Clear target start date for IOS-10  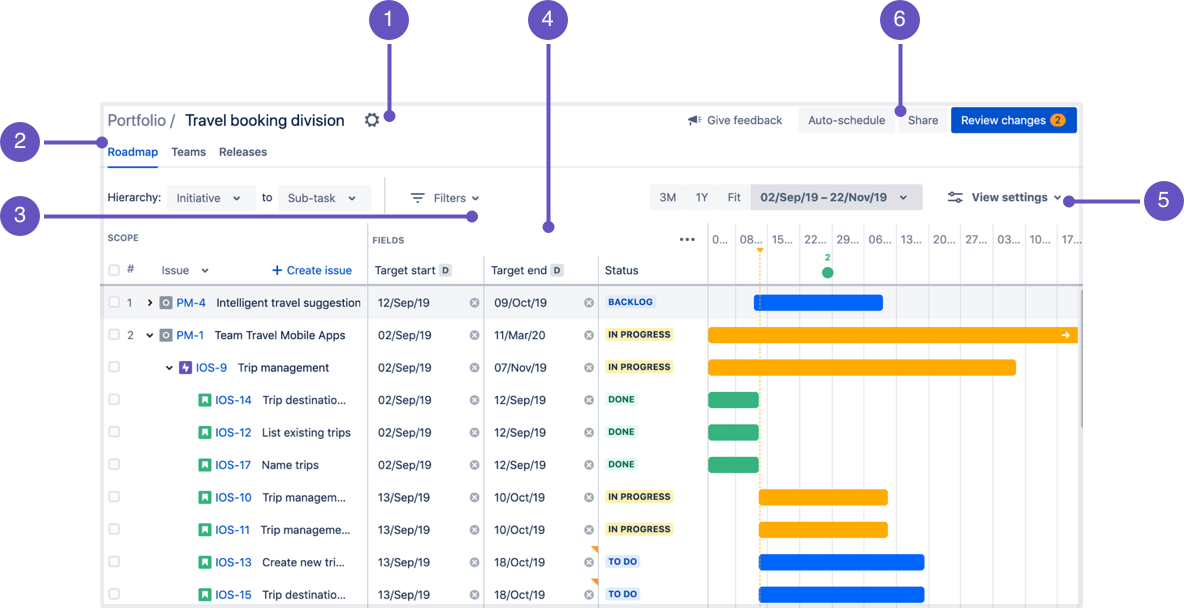(x=474, y=498)
